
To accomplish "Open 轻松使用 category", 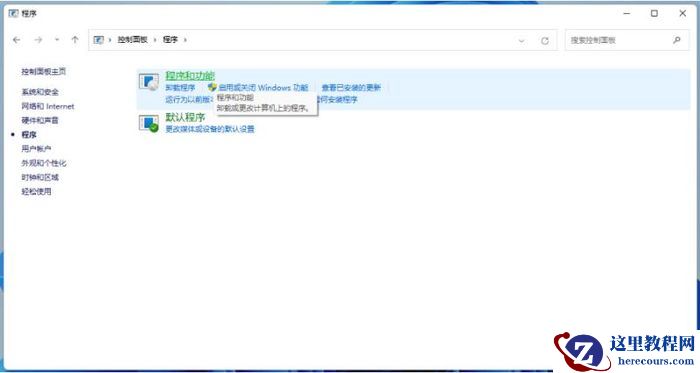I will pos(36,191).
